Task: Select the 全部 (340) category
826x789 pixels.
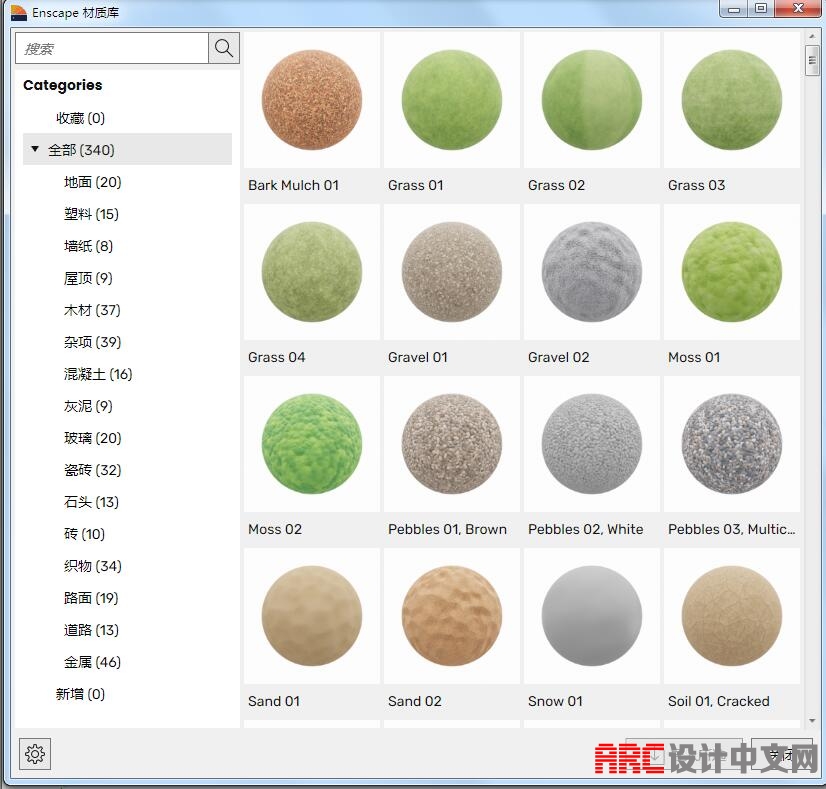Action: coord(127,150)
